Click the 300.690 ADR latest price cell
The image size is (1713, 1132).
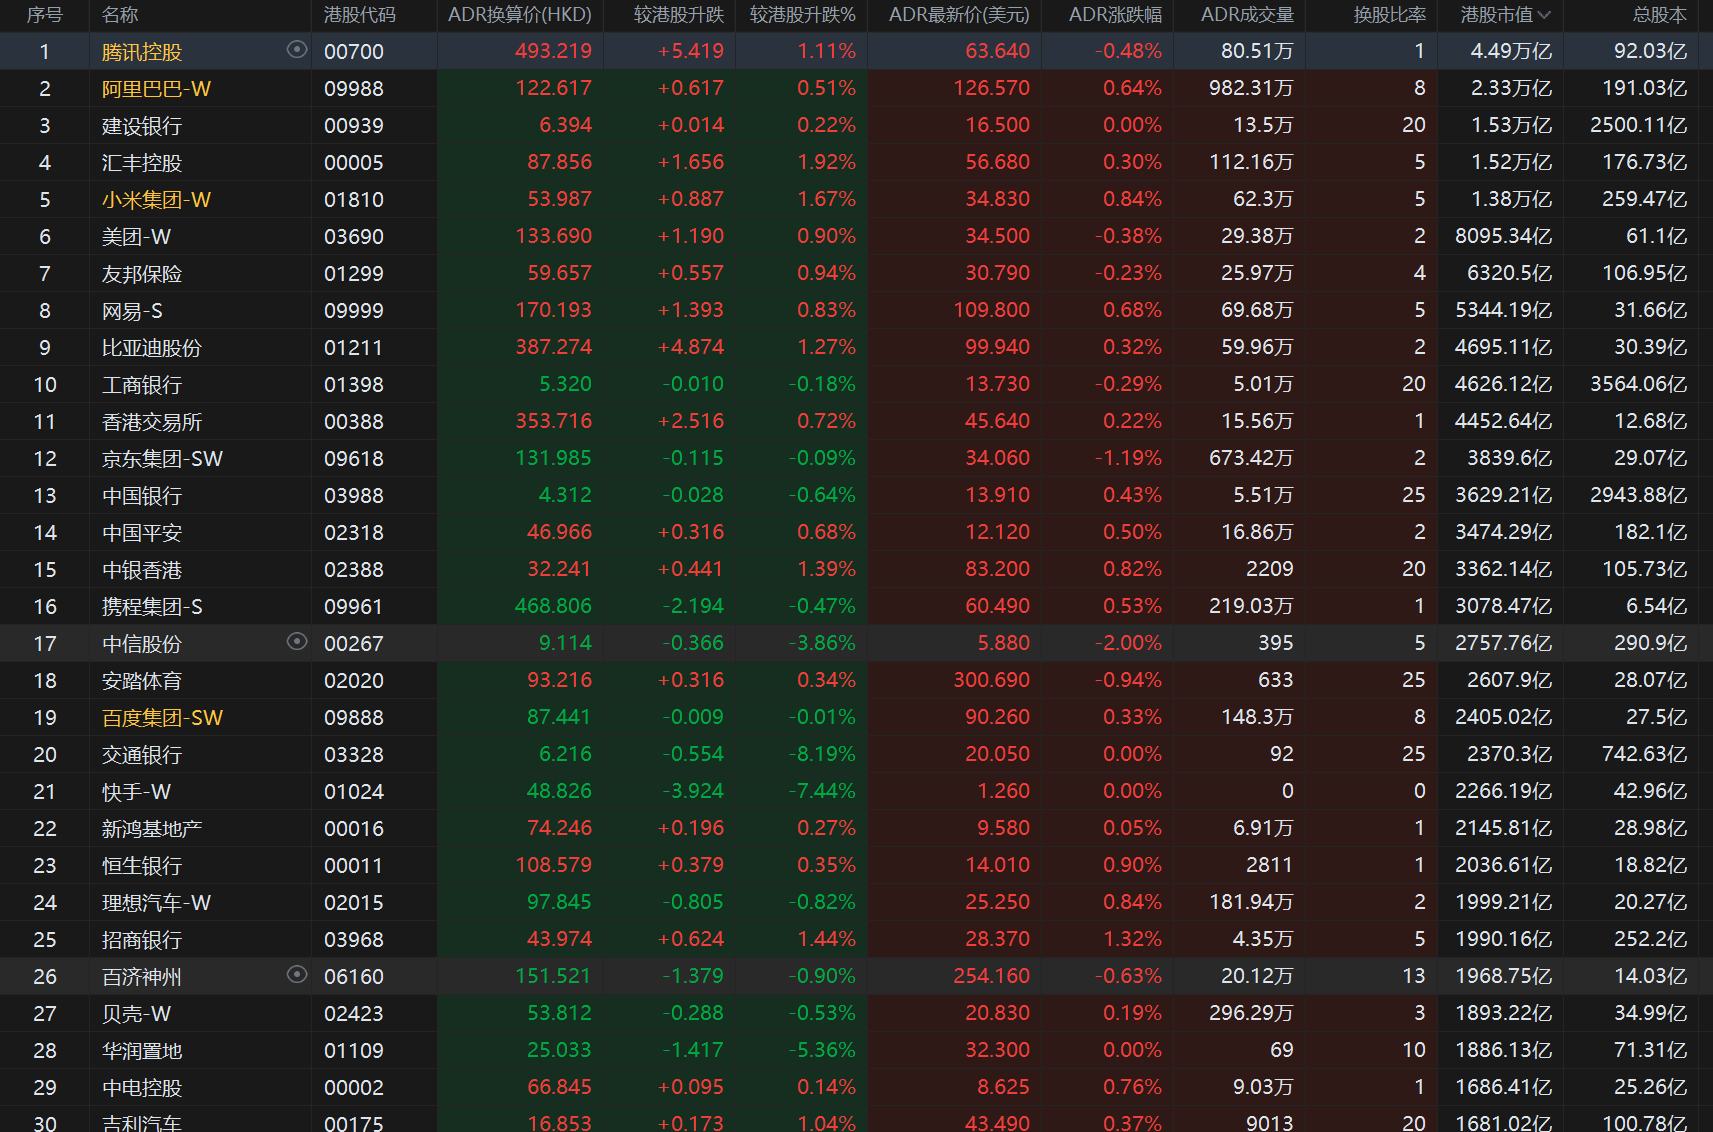click(991, 680)
